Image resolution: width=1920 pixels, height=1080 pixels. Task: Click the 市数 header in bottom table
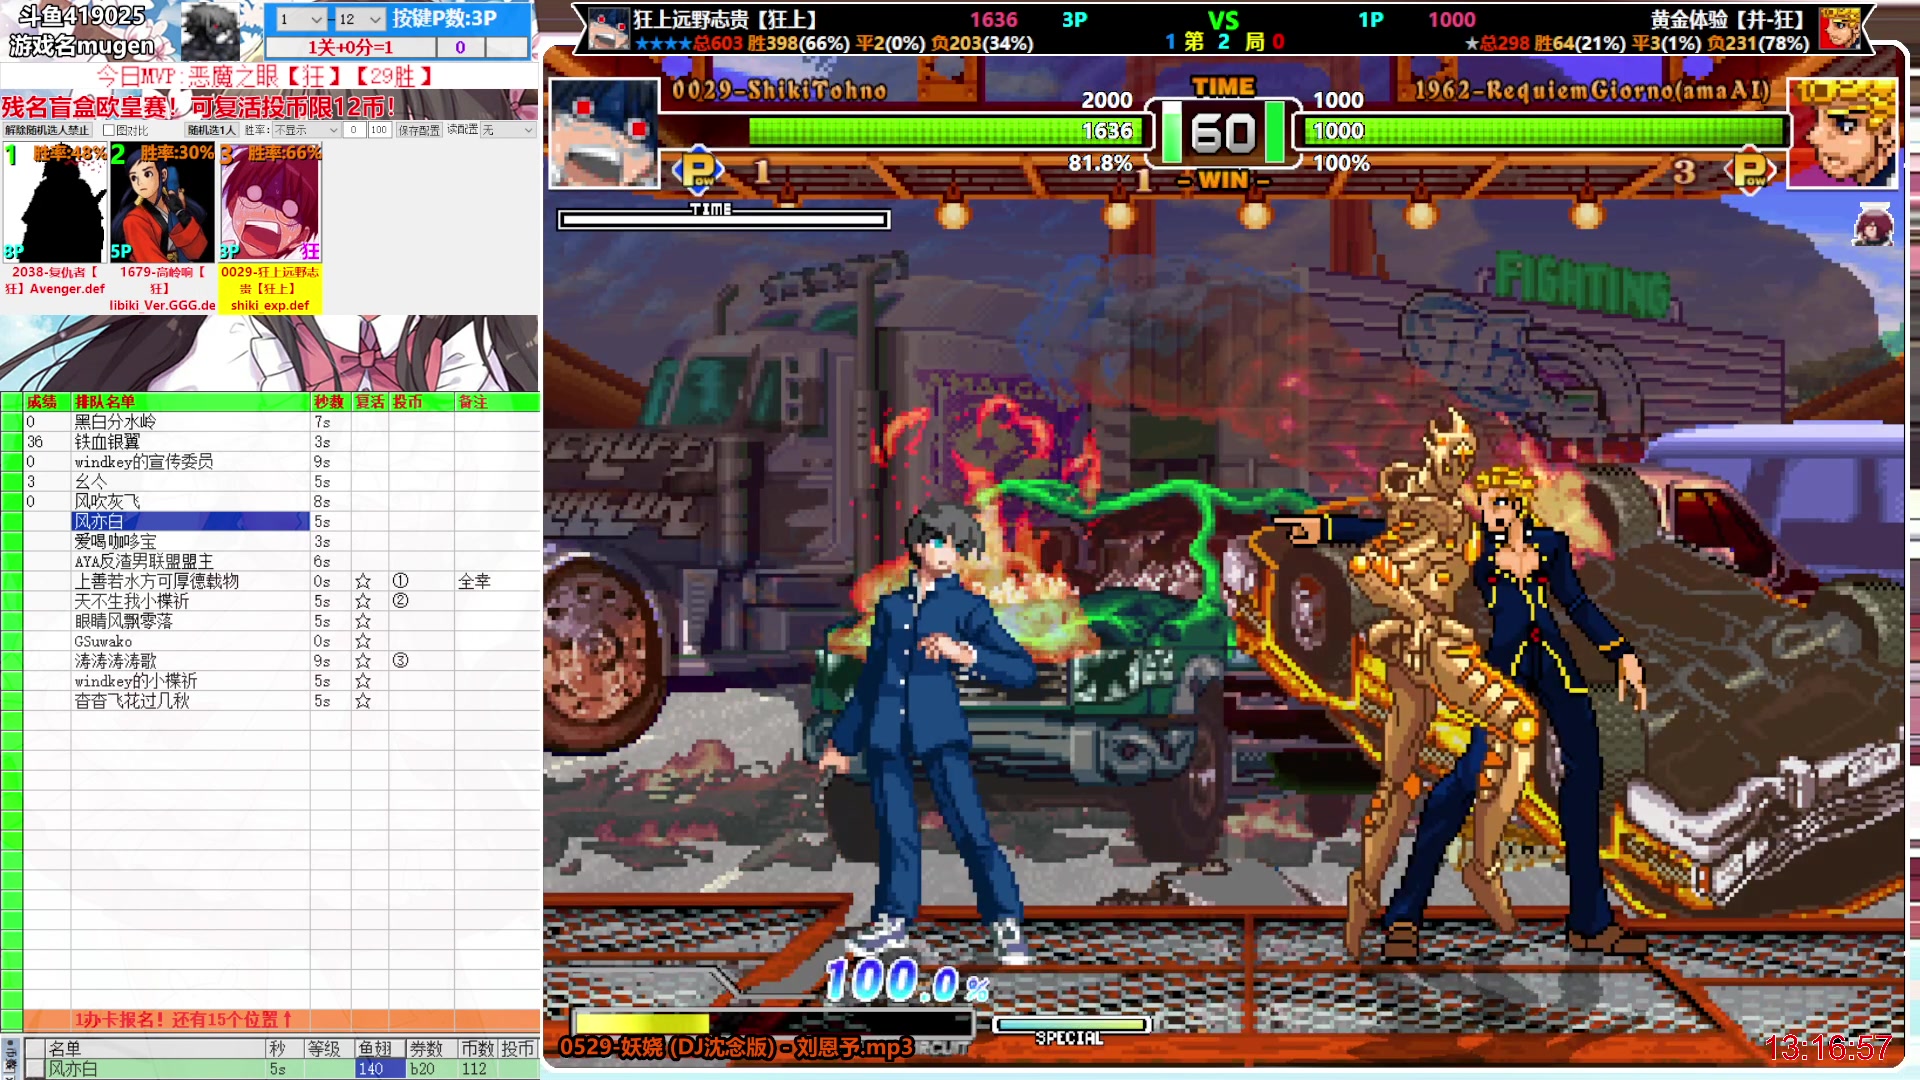477,1048
